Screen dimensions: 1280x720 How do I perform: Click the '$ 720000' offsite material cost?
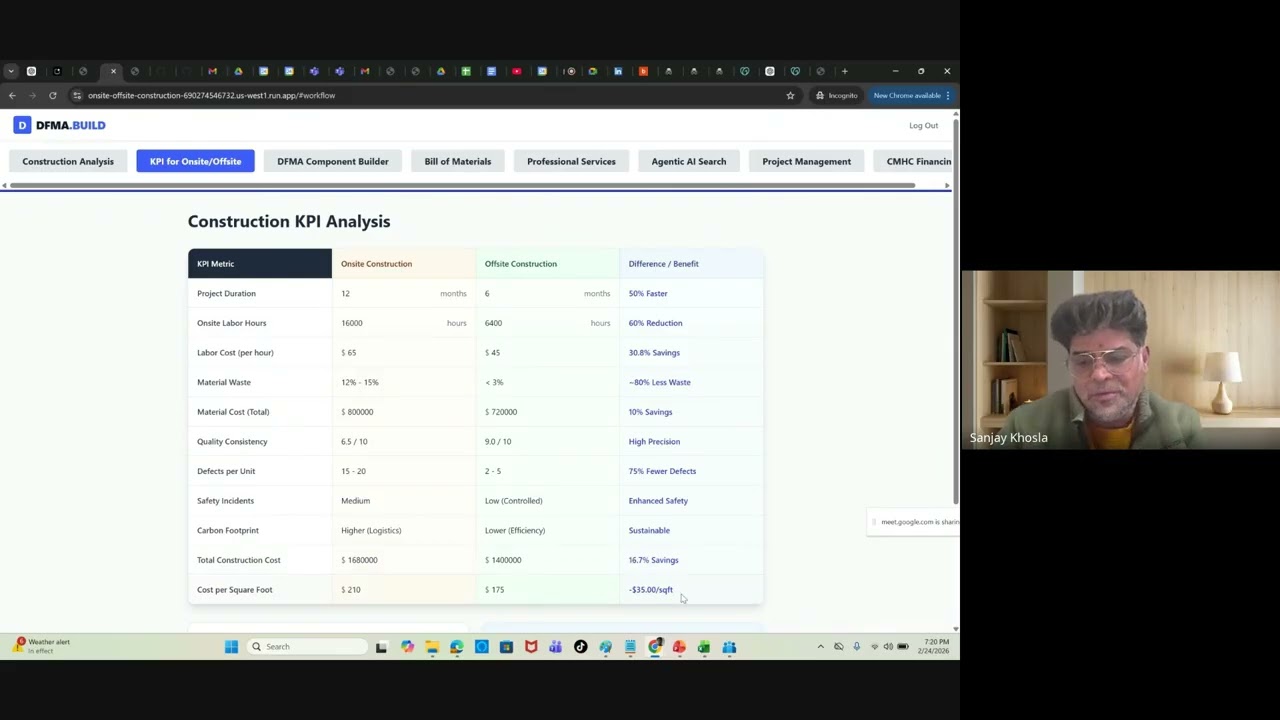point(501,412)
